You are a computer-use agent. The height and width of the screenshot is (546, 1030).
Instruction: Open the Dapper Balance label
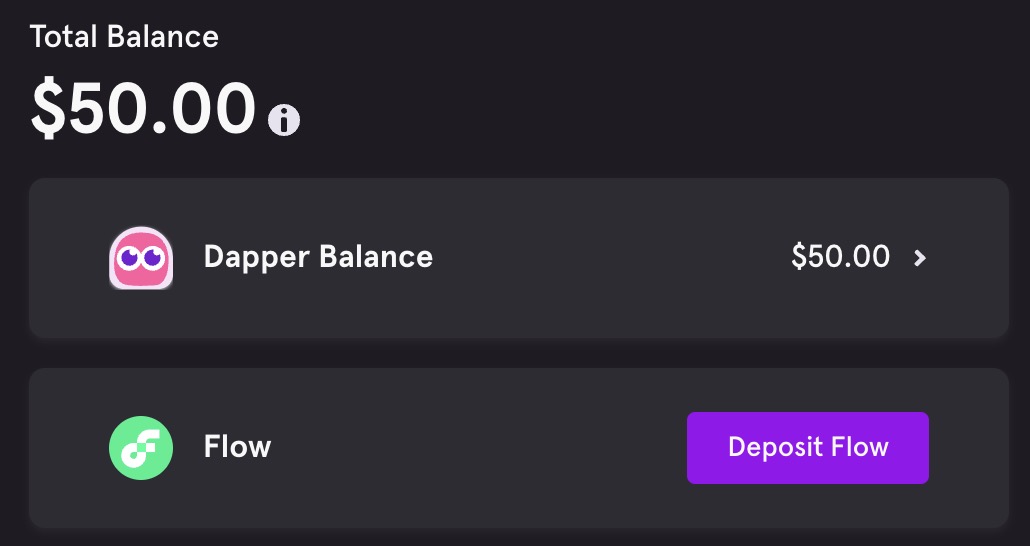pos(318,257)
